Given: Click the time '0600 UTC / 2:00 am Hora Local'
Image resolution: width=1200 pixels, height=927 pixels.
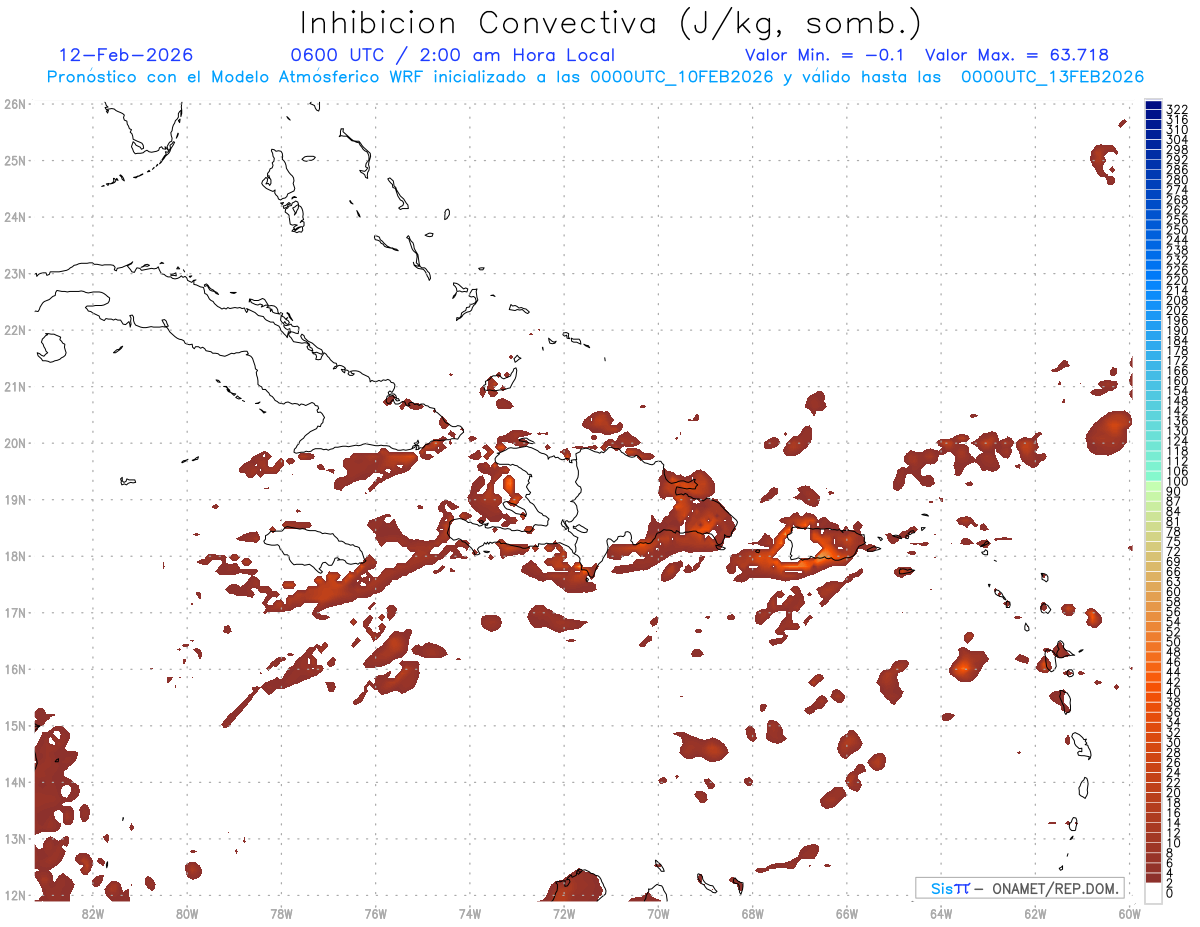Looking at the screenshot, I should (452, 55).
